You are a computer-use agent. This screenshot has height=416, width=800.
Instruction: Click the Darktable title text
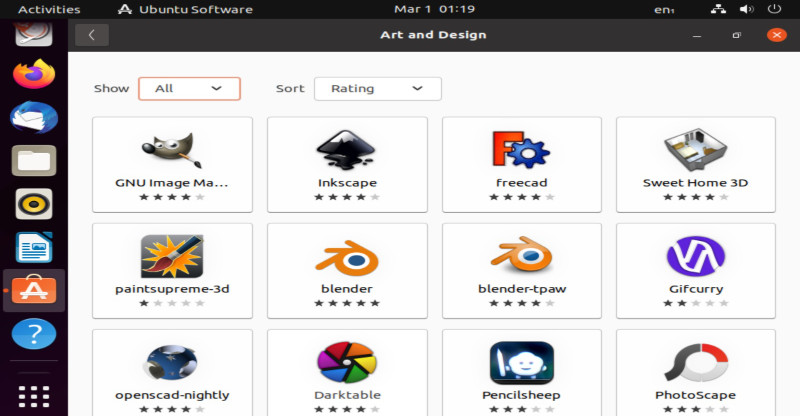pyautogui.click(x=347, y=395)
